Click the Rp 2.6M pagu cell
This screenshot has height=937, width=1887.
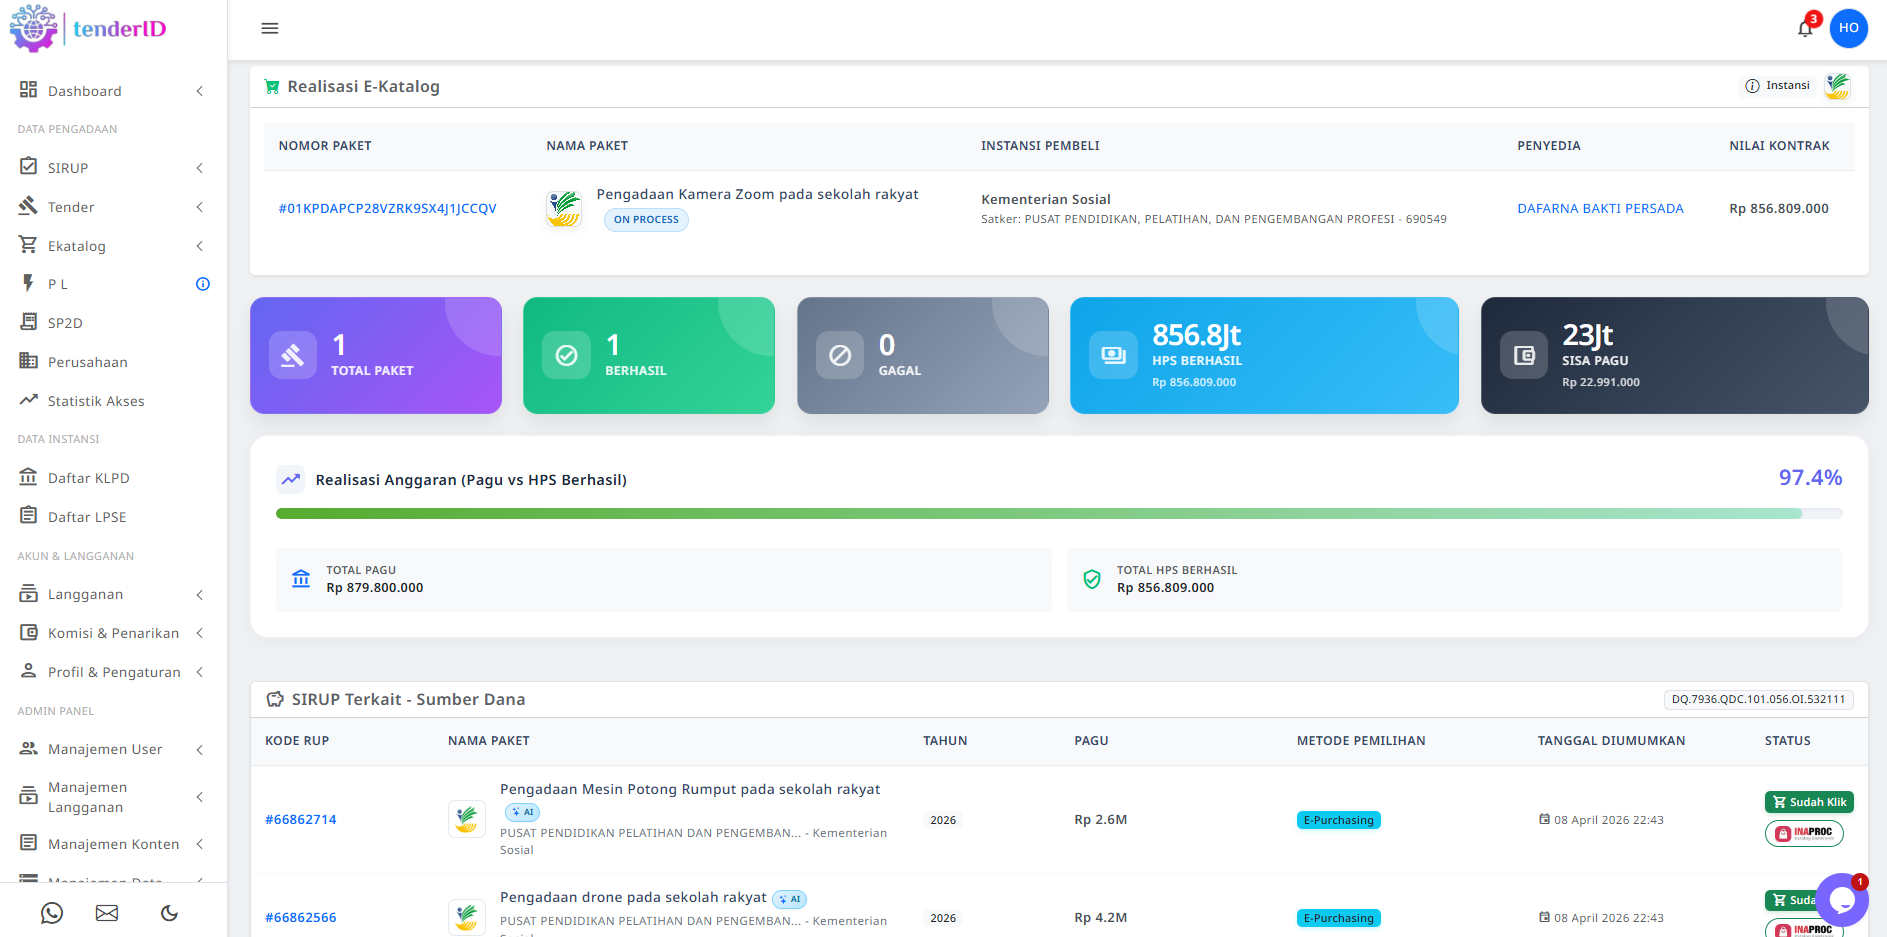point(1101,819)
